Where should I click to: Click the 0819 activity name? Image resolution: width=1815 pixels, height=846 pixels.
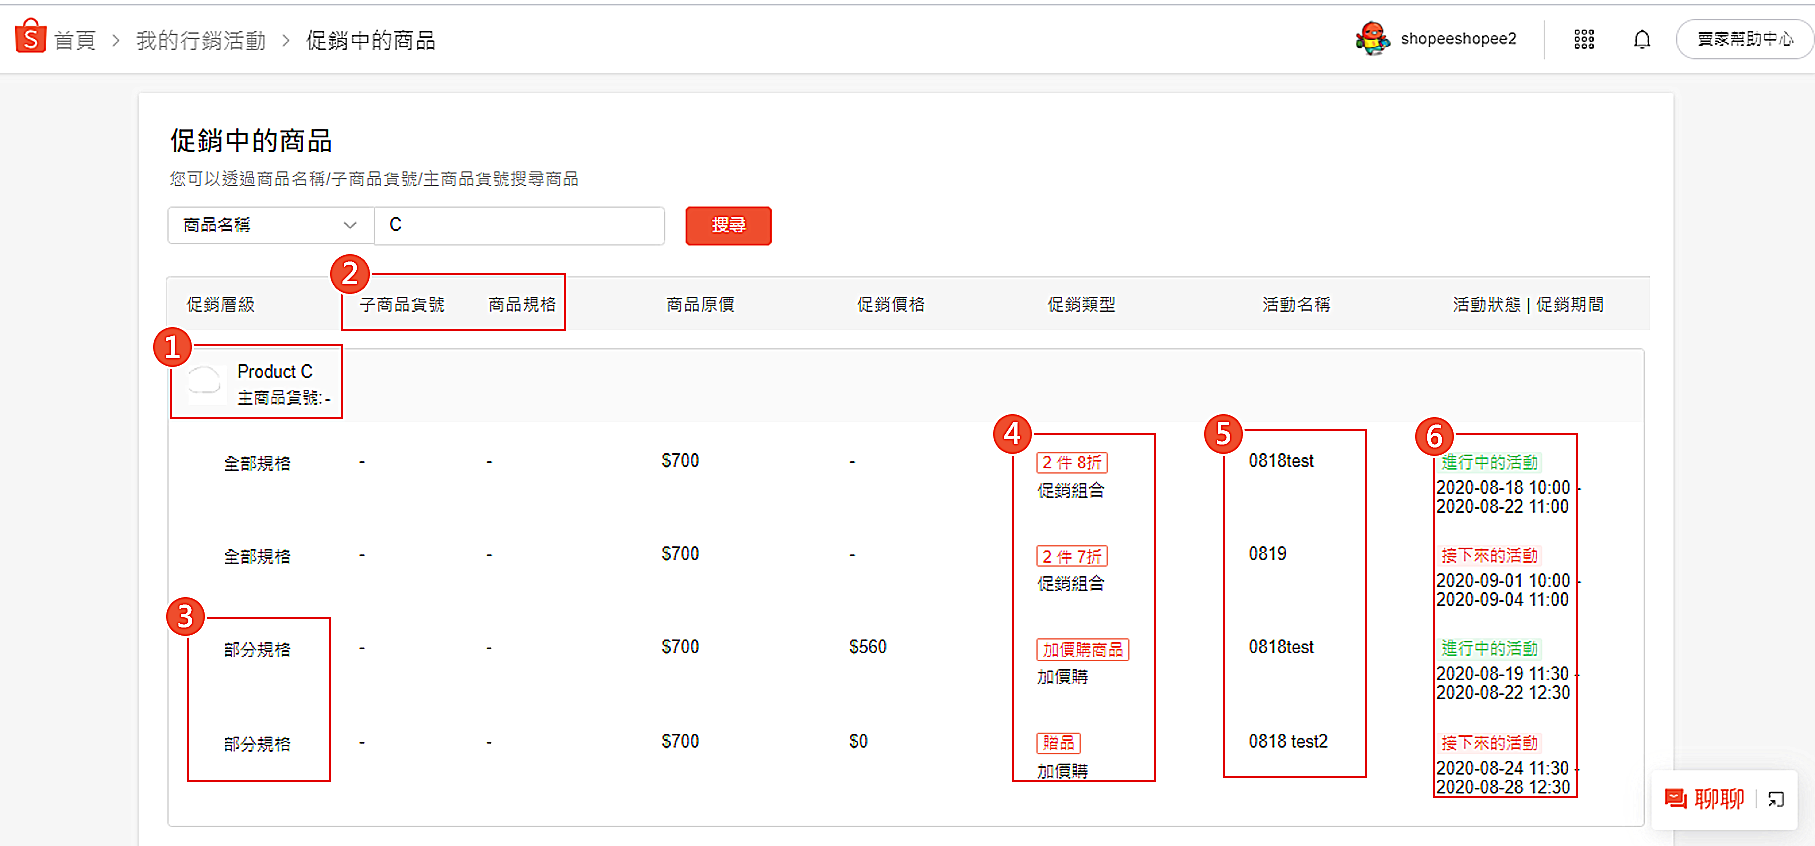tap(1267, 553)
